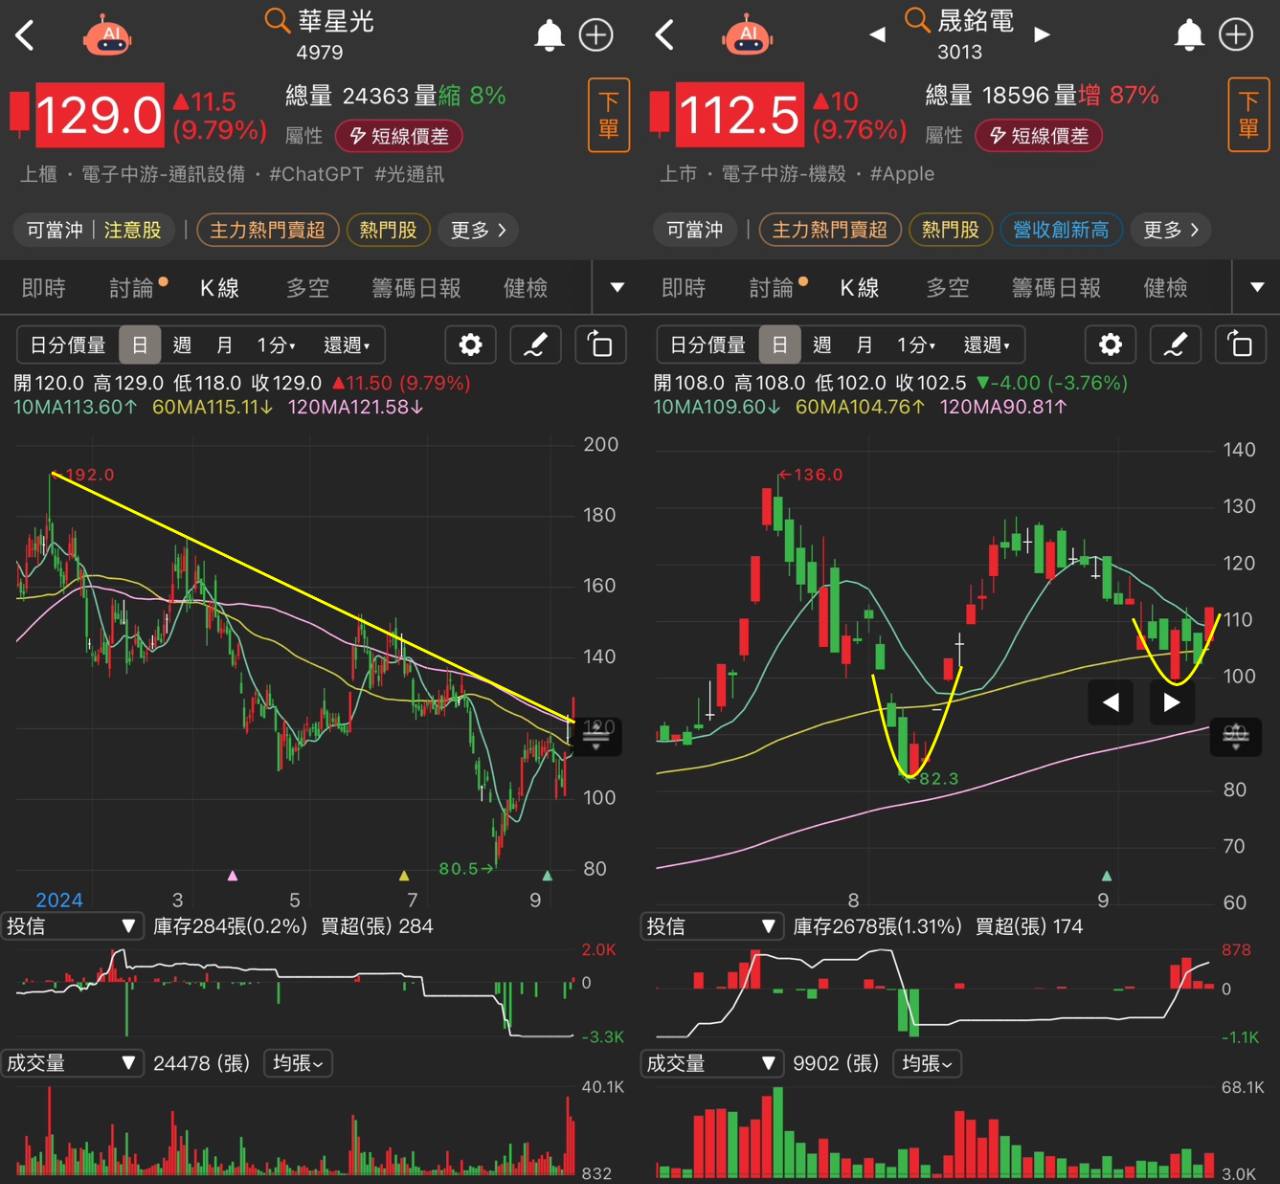Screen dimensions: 1280x1184
Task: Tap the yellow event marker near month 7
Action: tap(404, 876)
